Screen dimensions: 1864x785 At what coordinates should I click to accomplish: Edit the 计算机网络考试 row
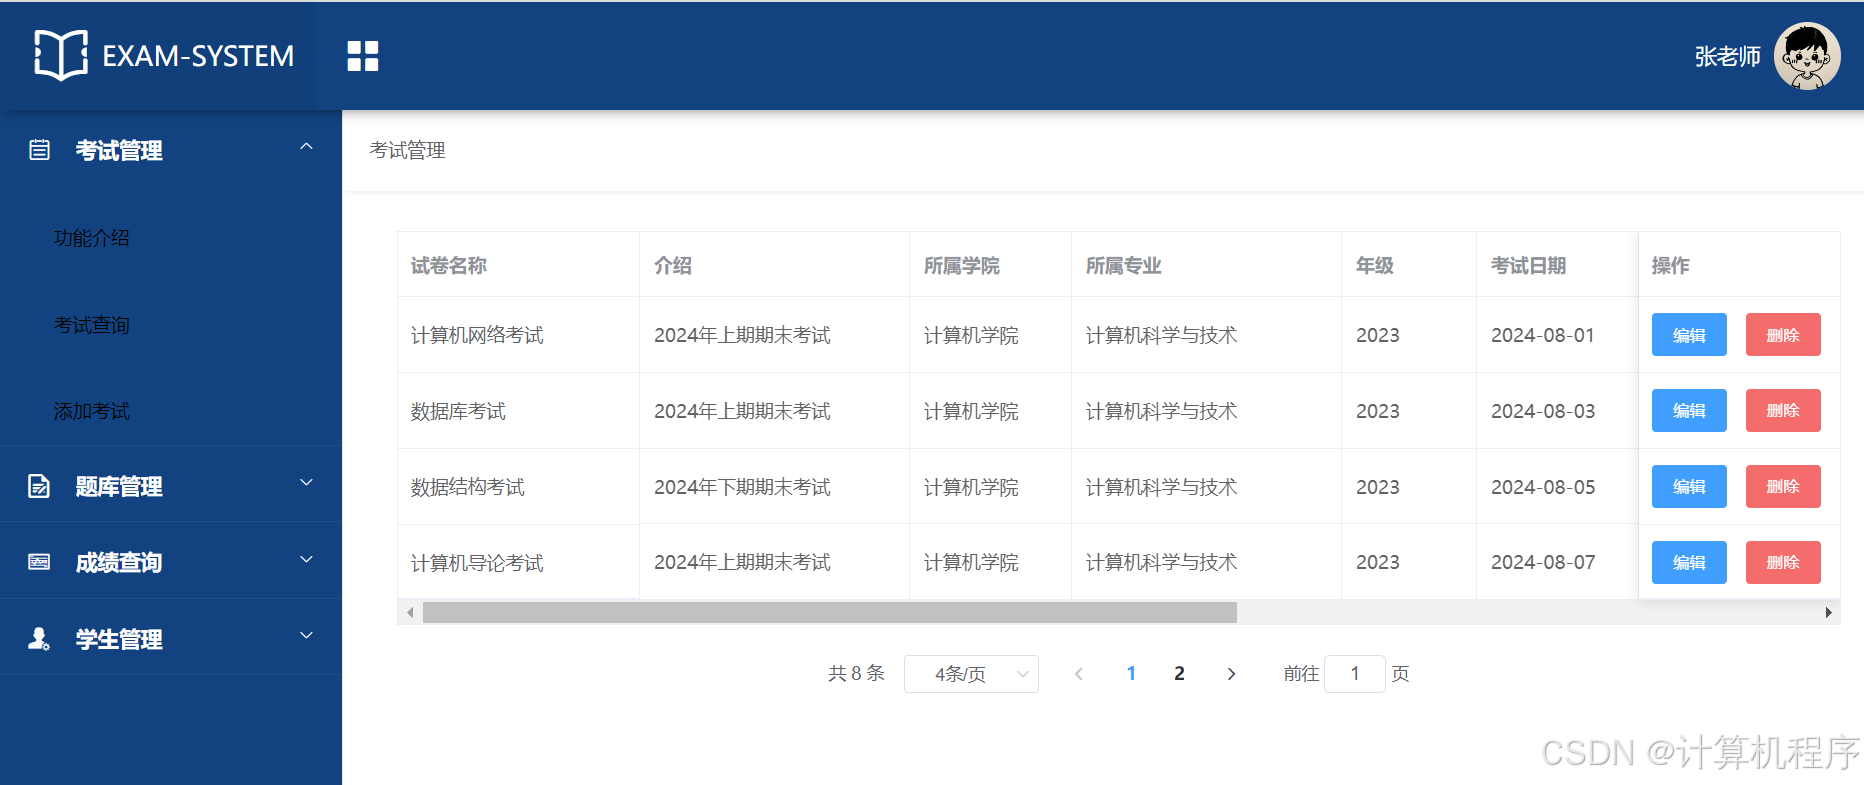click(x=1689, y=335)
